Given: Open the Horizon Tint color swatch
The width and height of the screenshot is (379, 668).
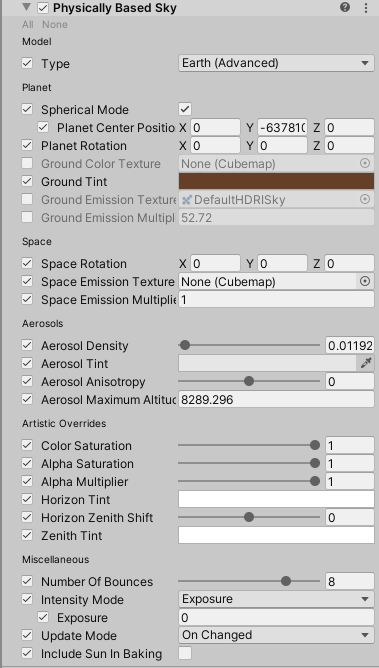Looking at the screenshot, I should pyautogui.click(x=276, y=499).
